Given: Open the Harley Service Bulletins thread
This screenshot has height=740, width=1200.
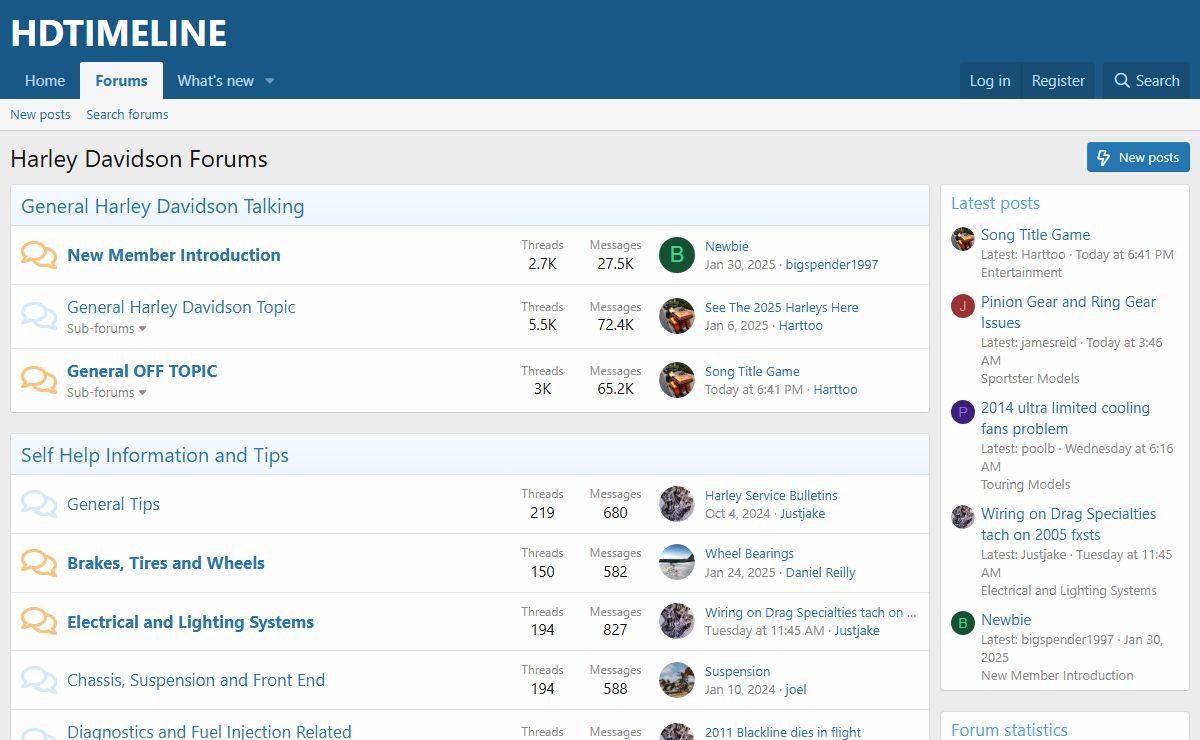Looking at the screenshot, I should click(x=771, y=495).
